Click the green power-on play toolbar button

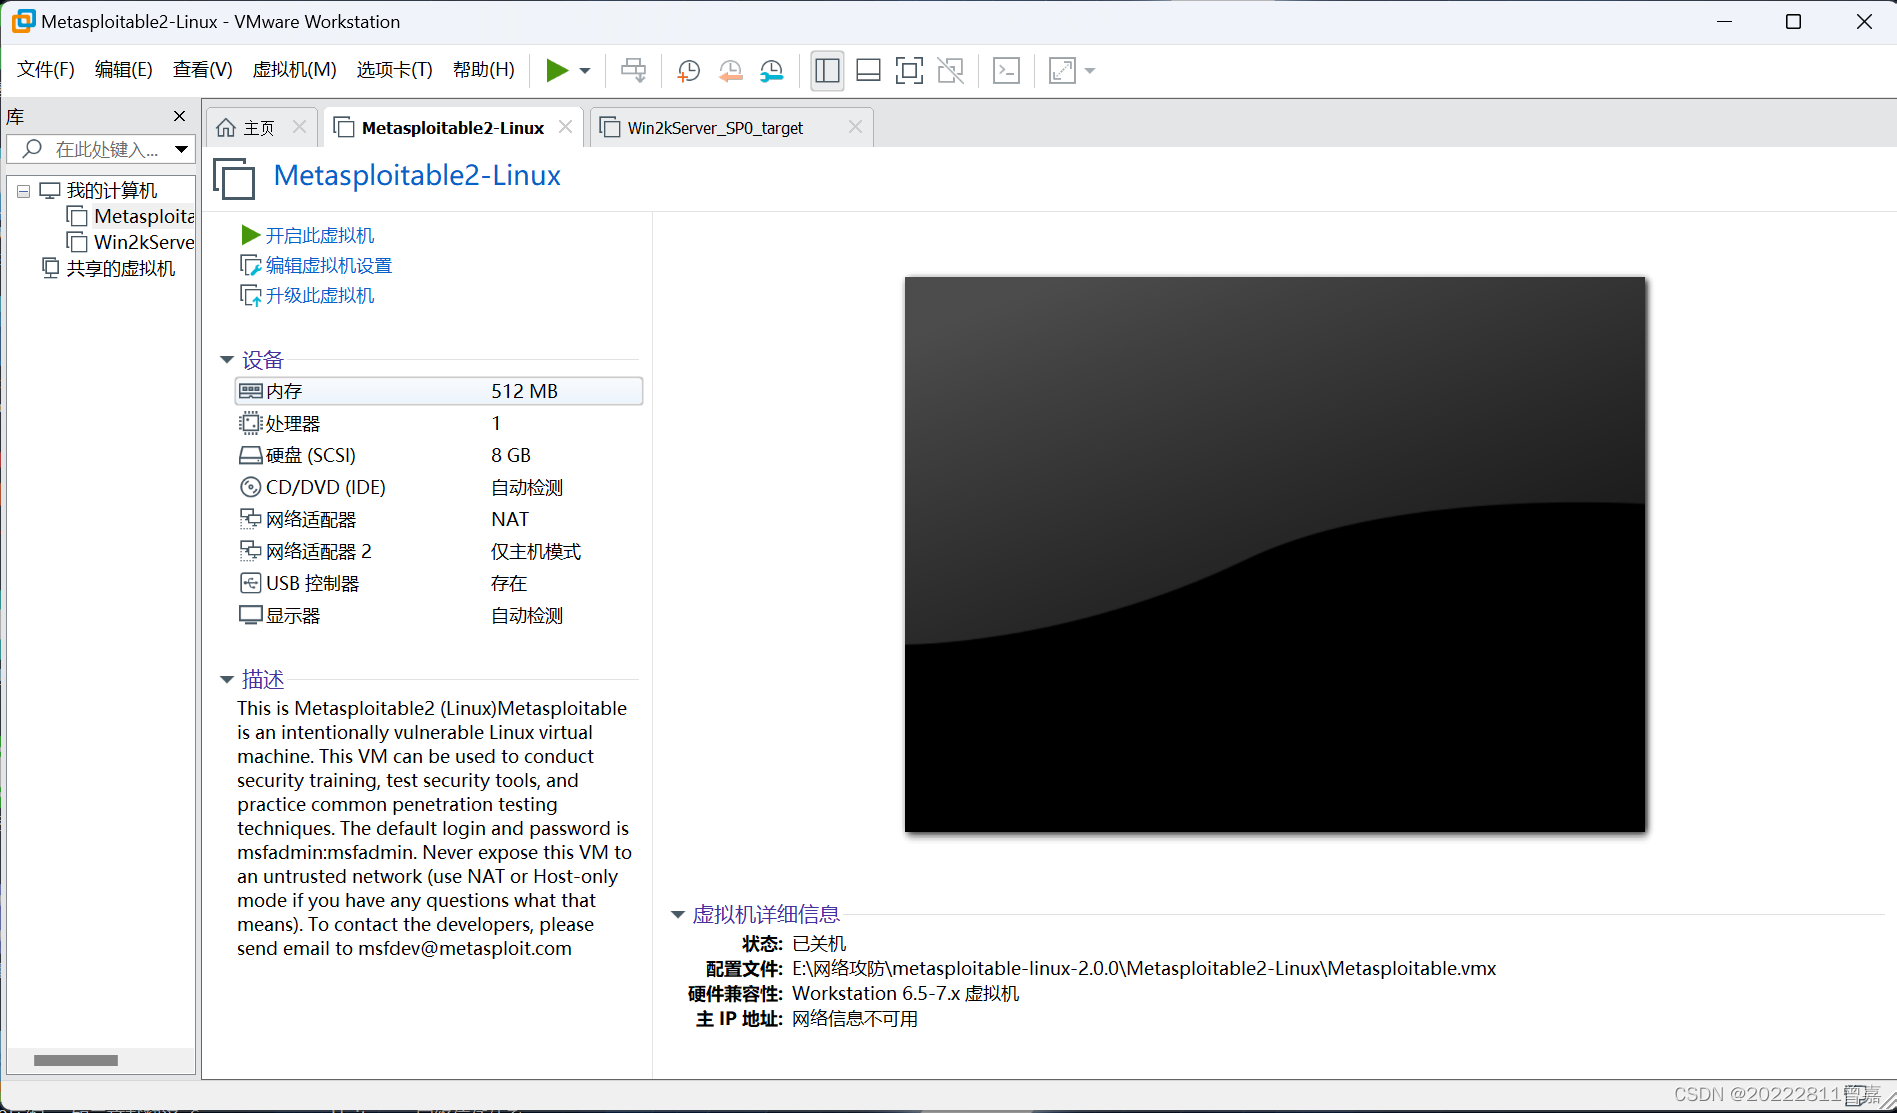[x=557, y=70]
